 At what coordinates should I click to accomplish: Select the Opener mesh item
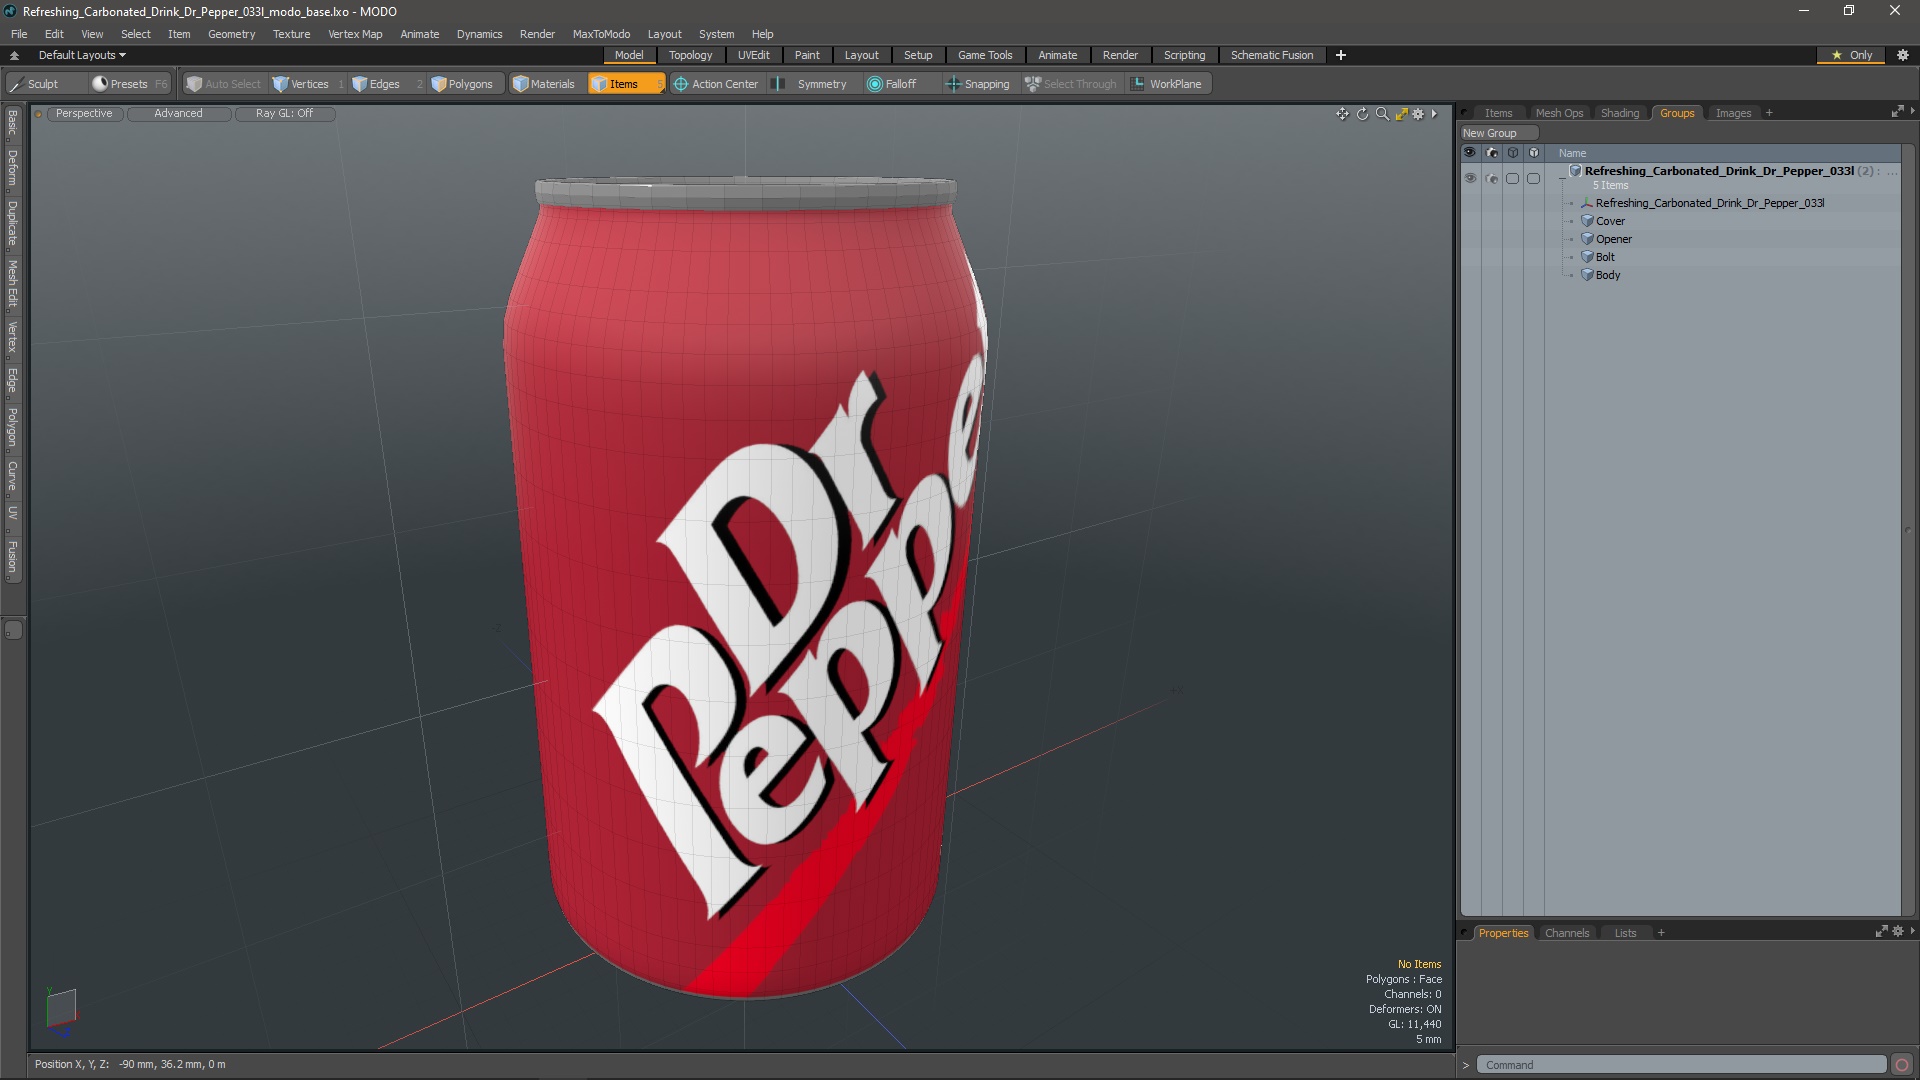(1613, 239)
